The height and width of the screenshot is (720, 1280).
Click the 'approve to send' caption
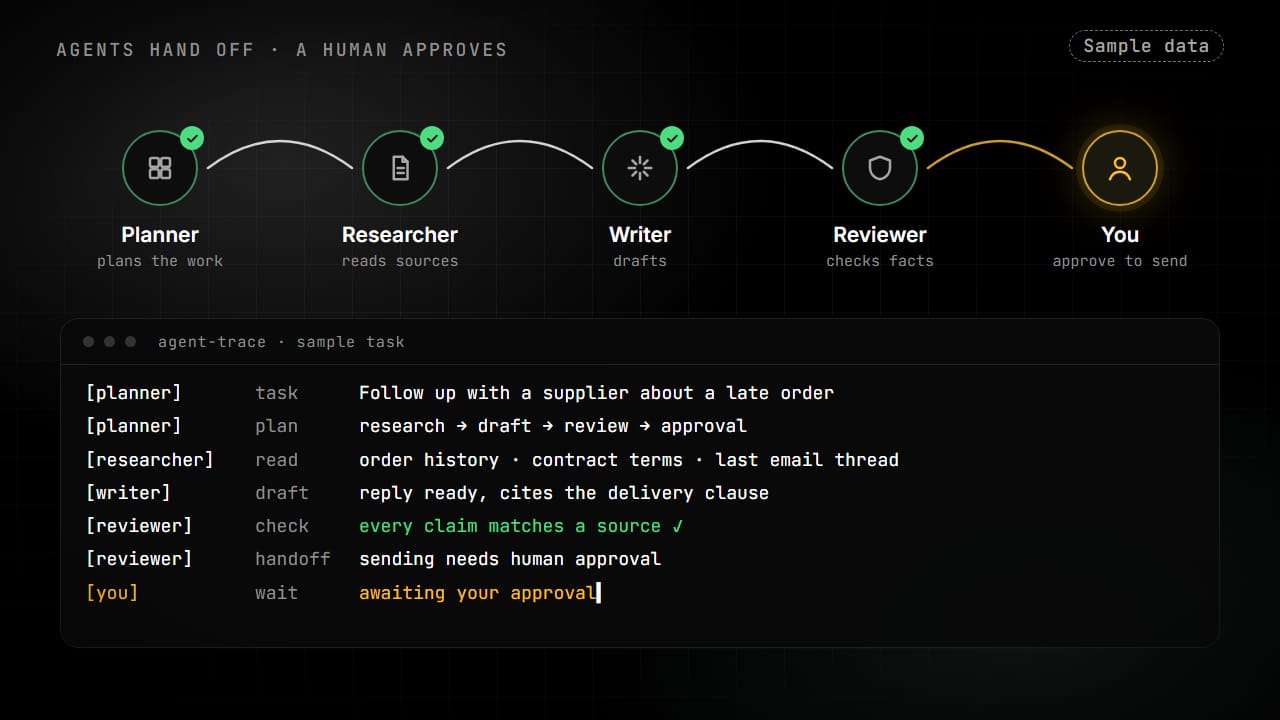tap(1120, 261)
